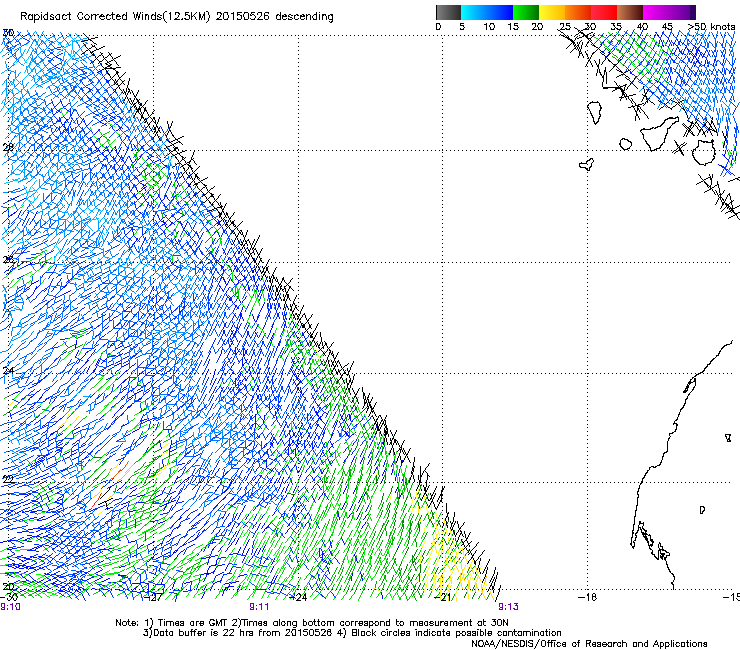Click the purple time stamp "9:13"
This screenshot has height=650, width=740.
[508, 607]
